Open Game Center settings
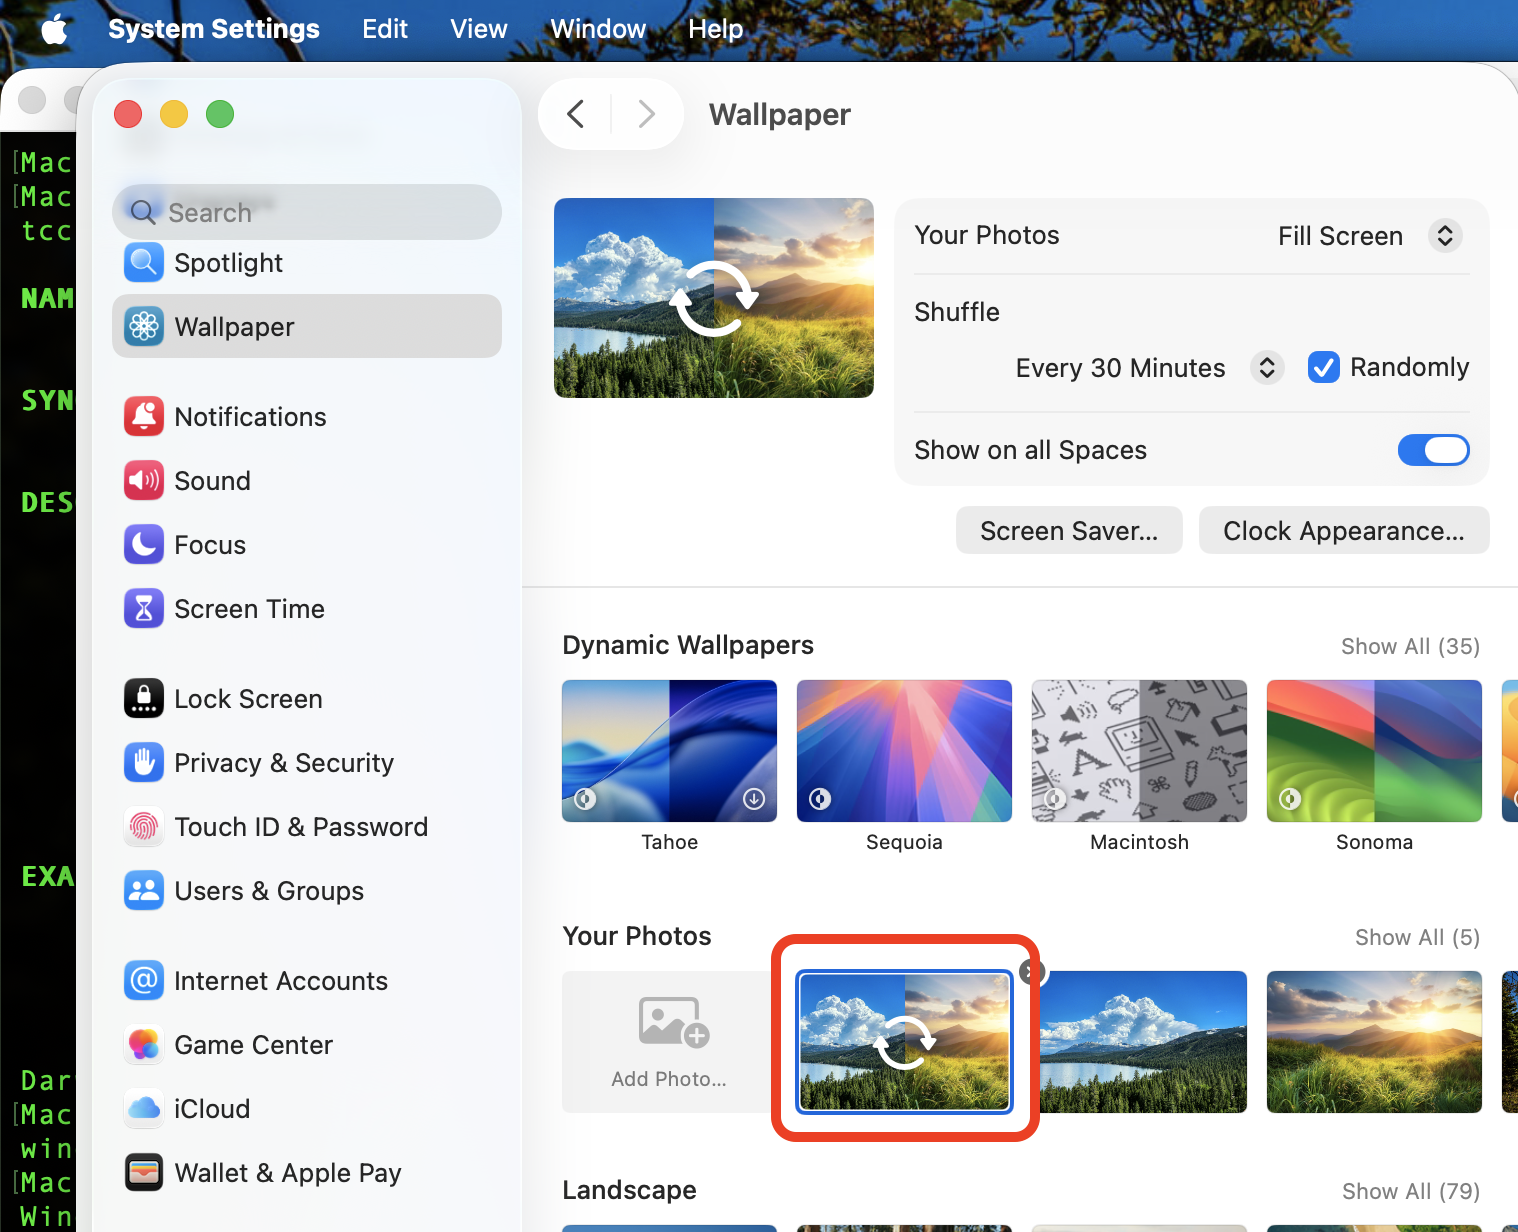 click(x=306, y=1045)
